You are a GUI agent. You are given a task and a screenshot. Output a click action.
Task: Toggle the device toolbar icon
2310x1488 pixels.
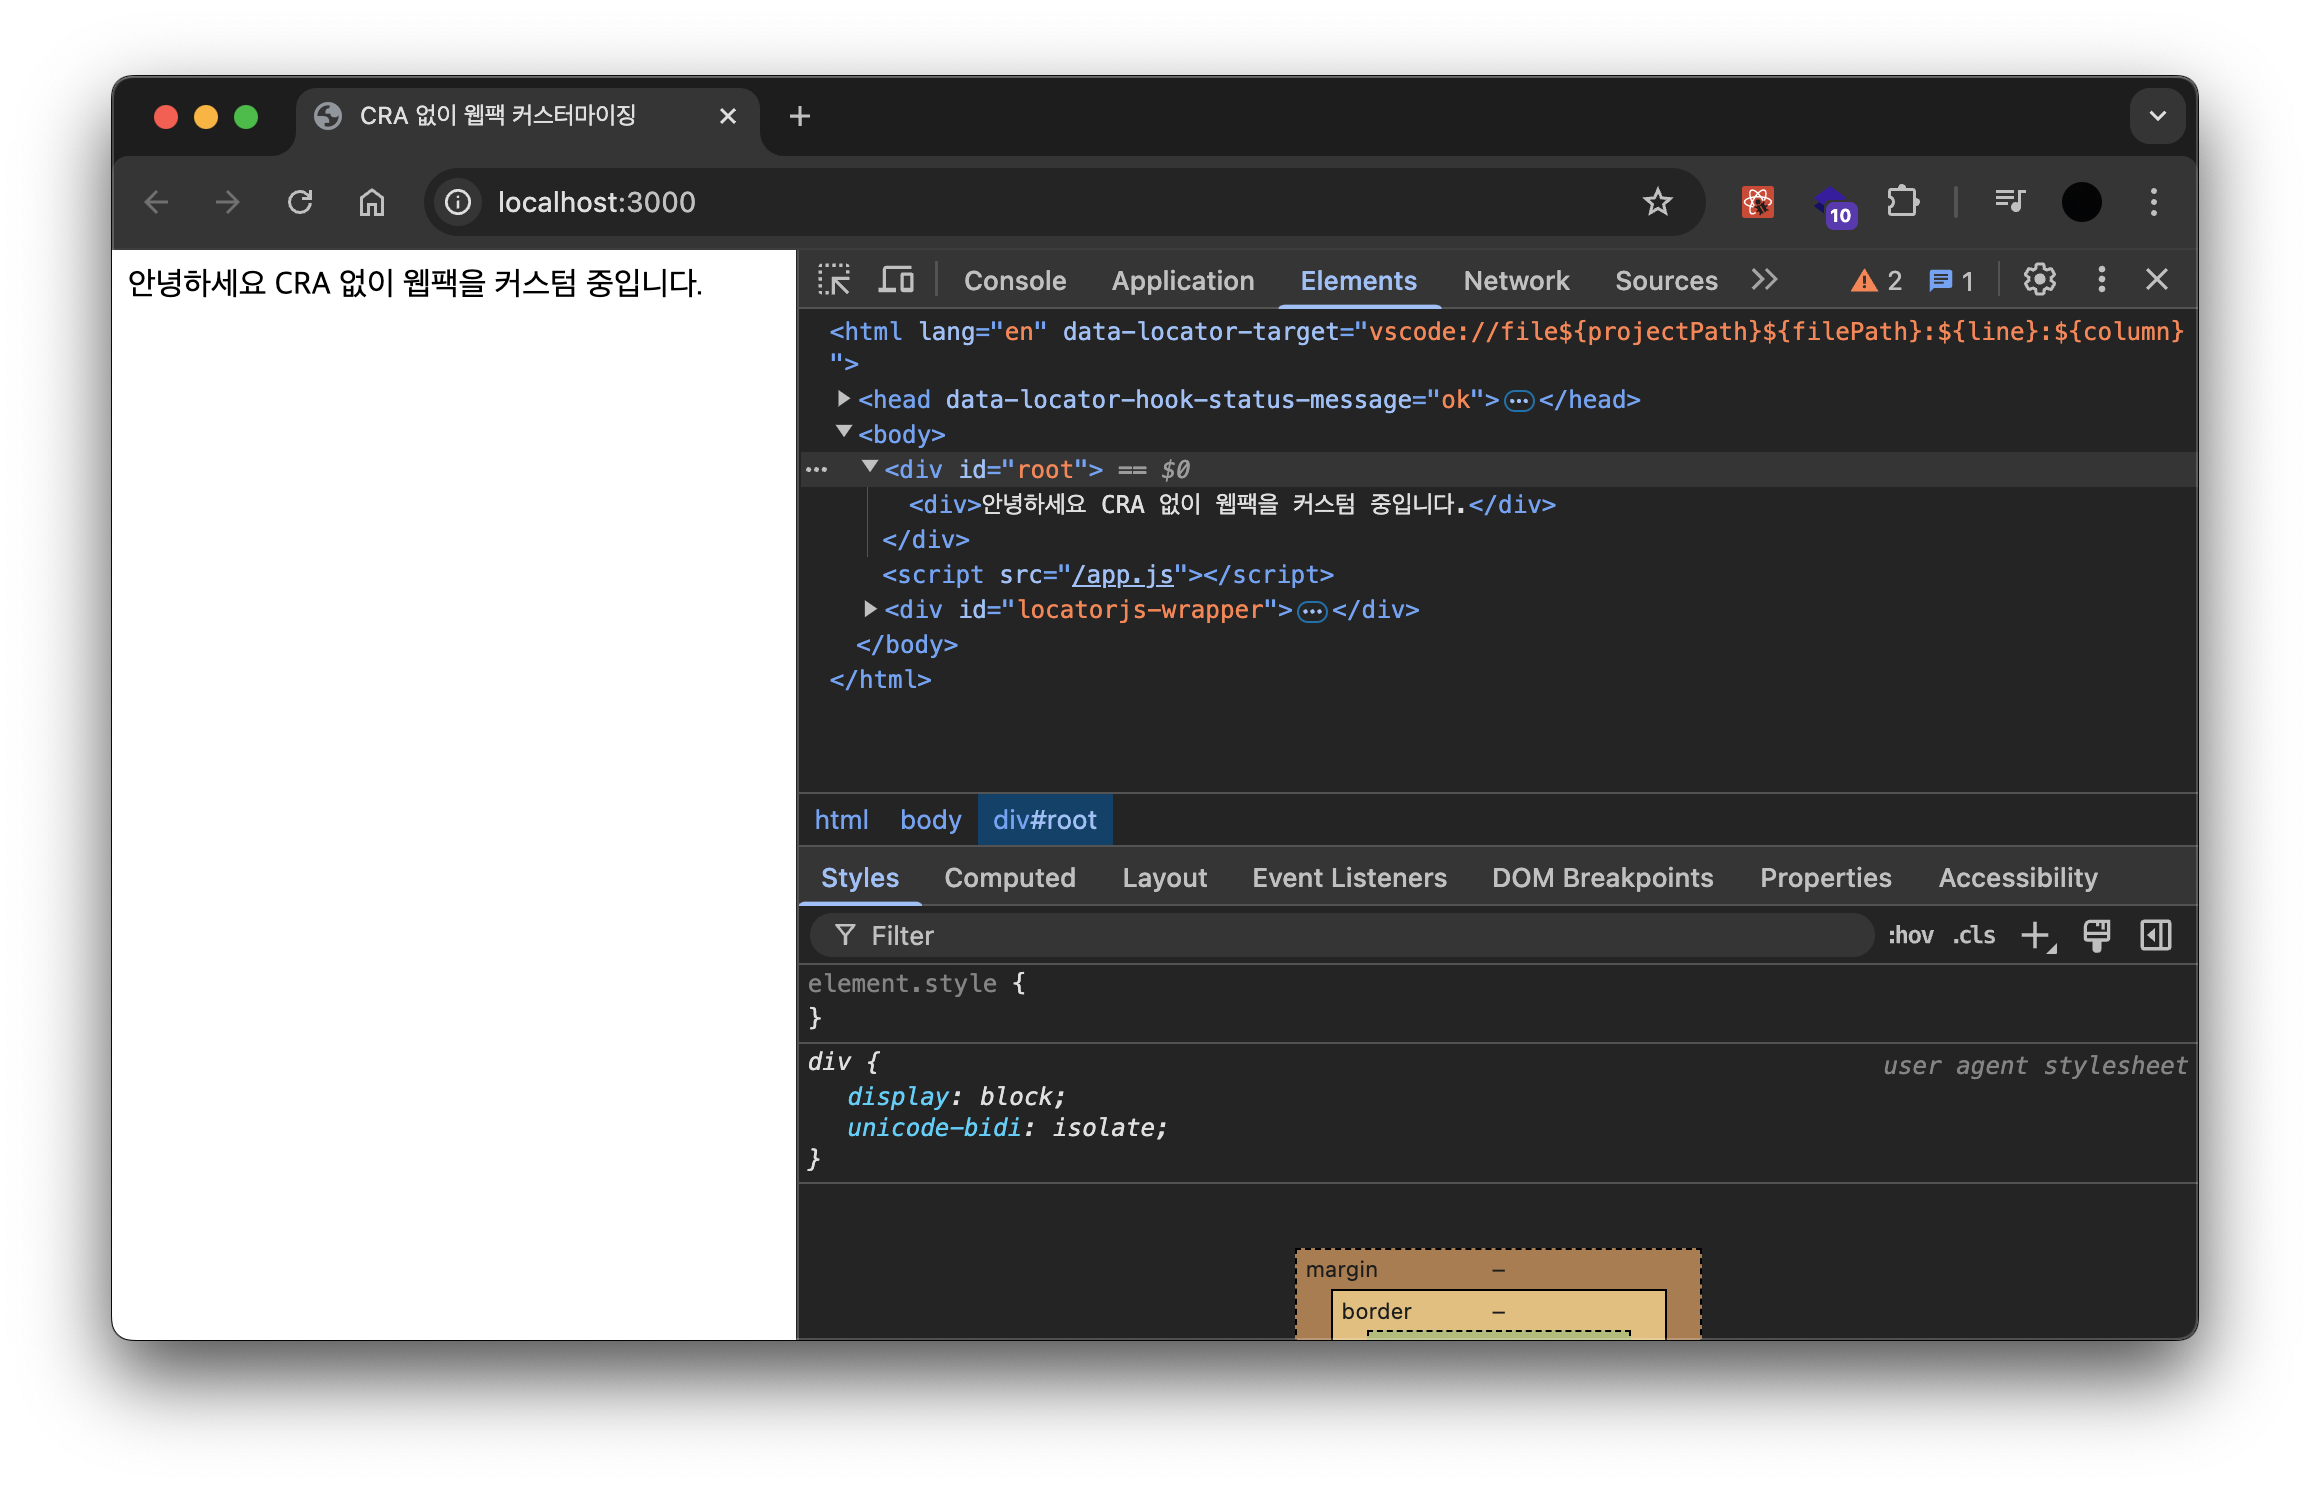point(895,280)
